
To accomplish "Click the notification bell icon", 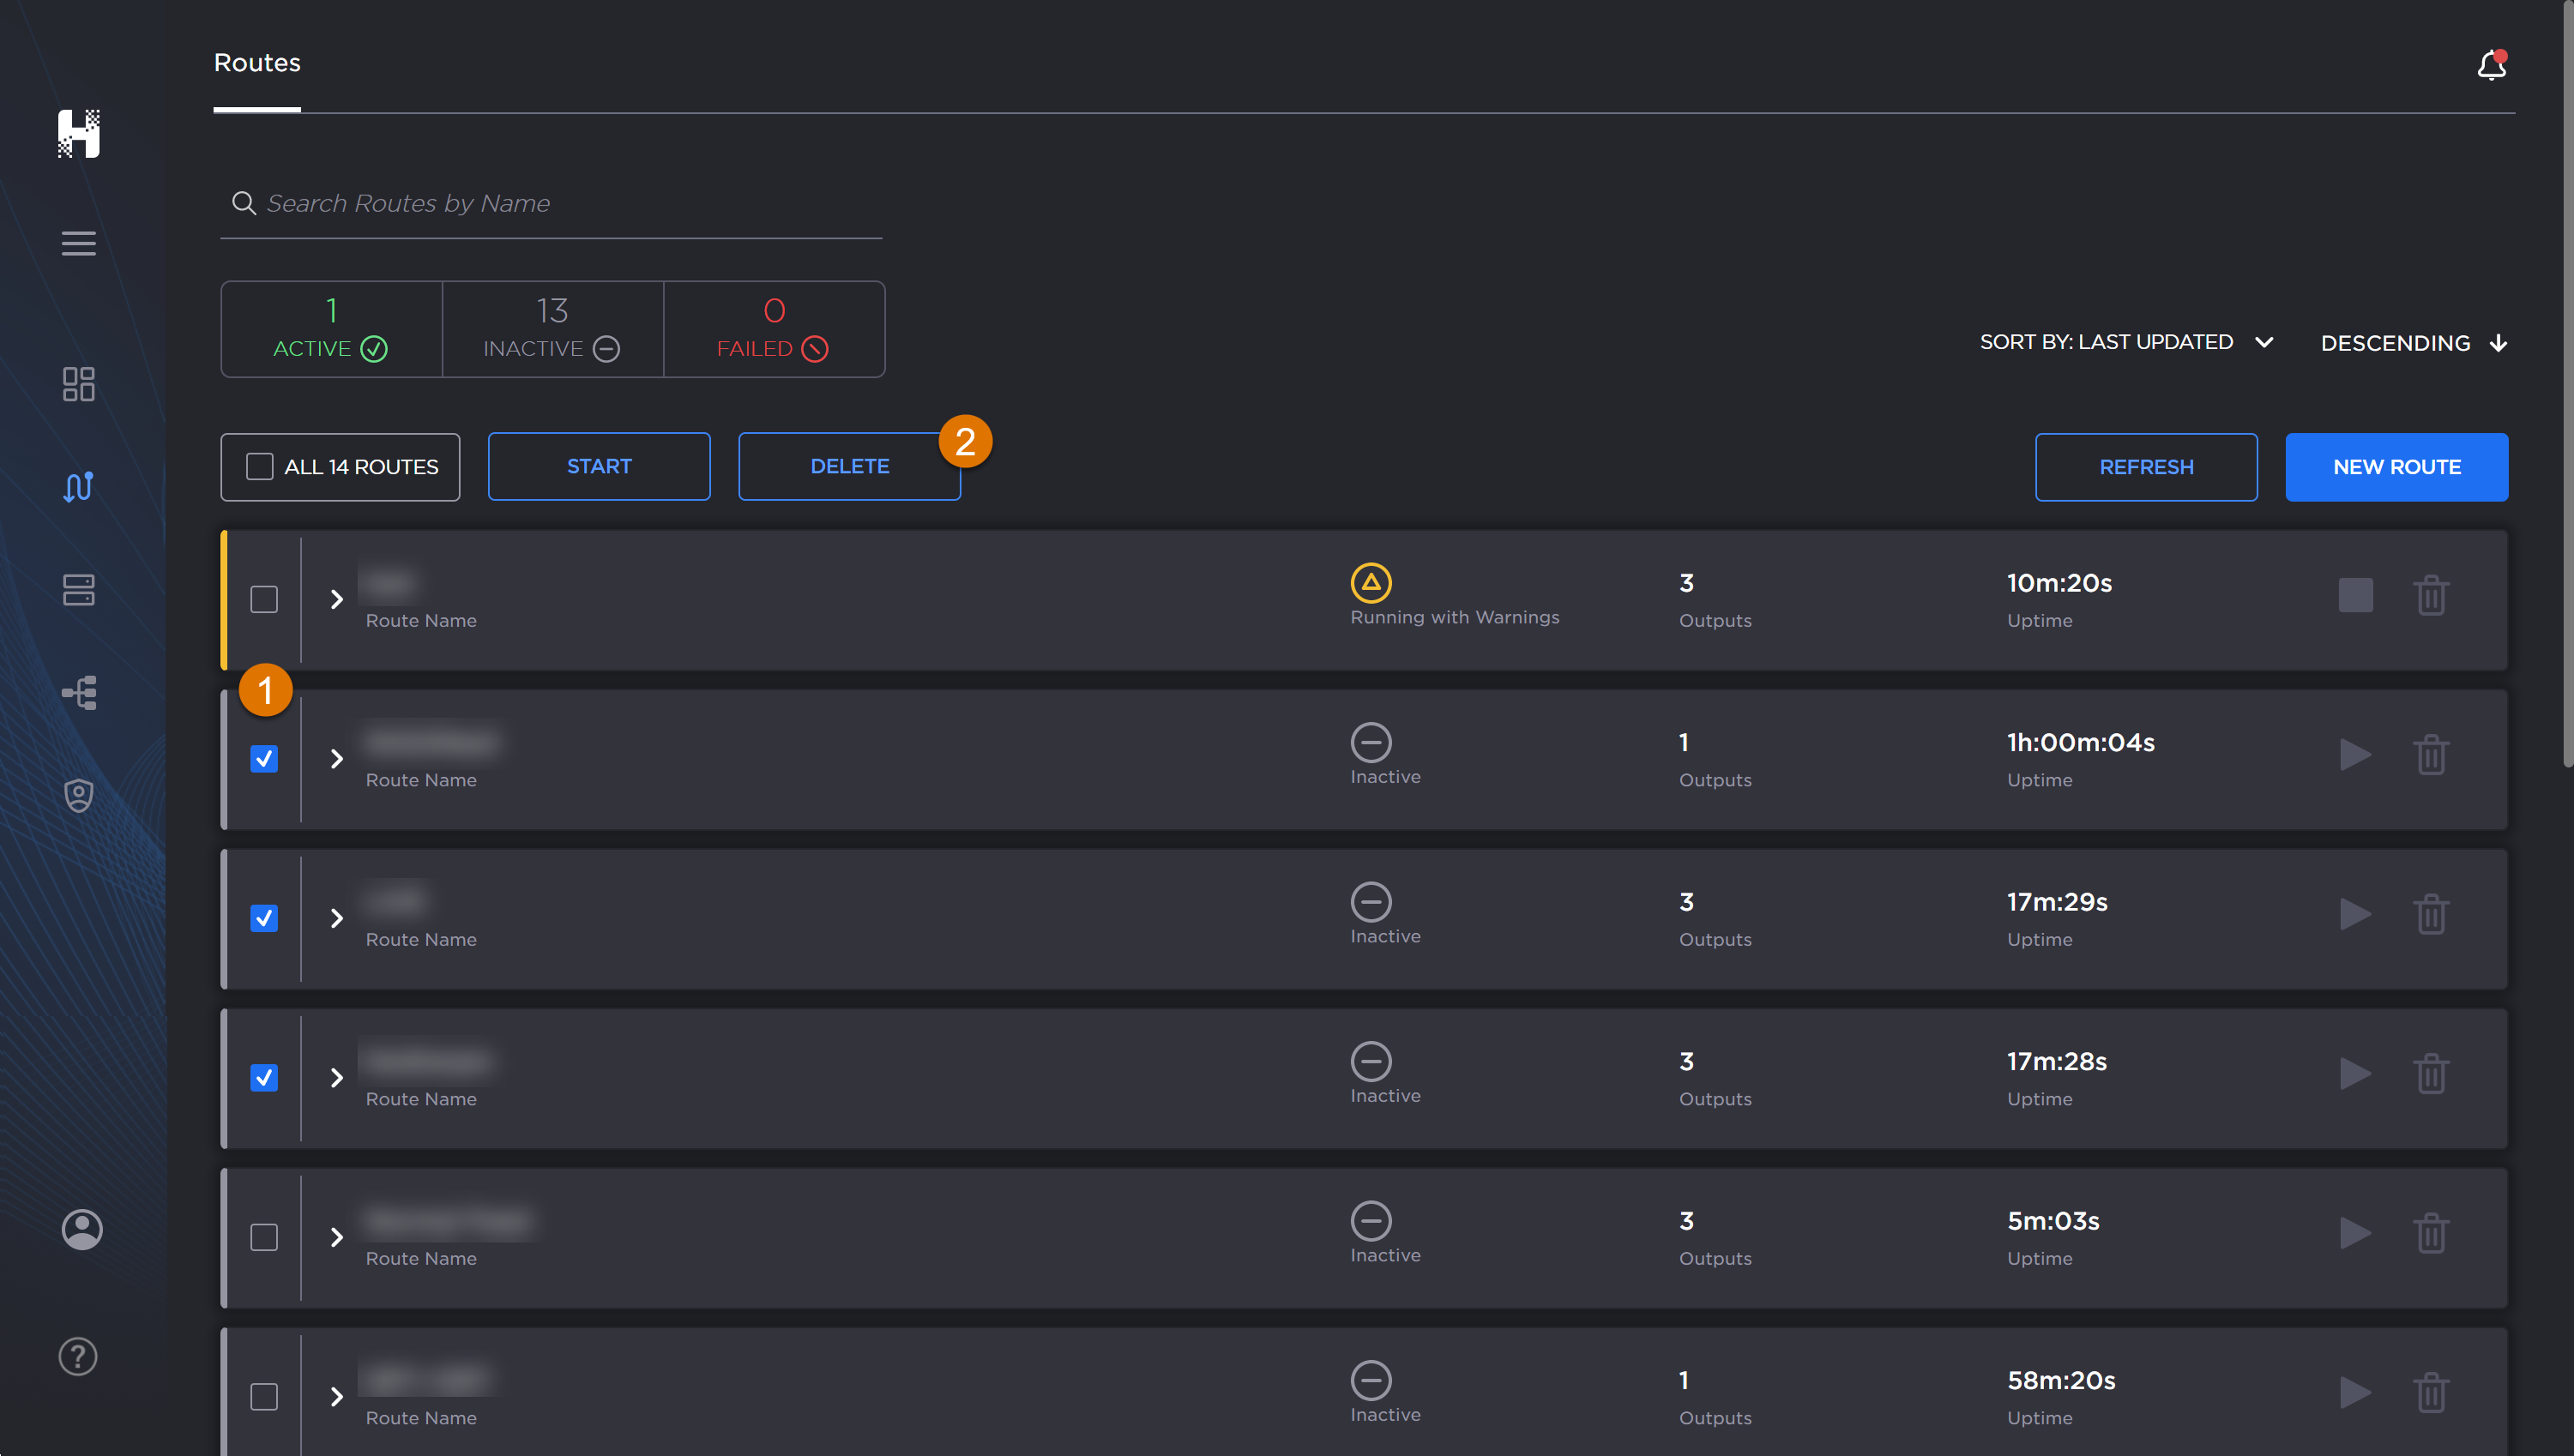I will [2490, 66].
